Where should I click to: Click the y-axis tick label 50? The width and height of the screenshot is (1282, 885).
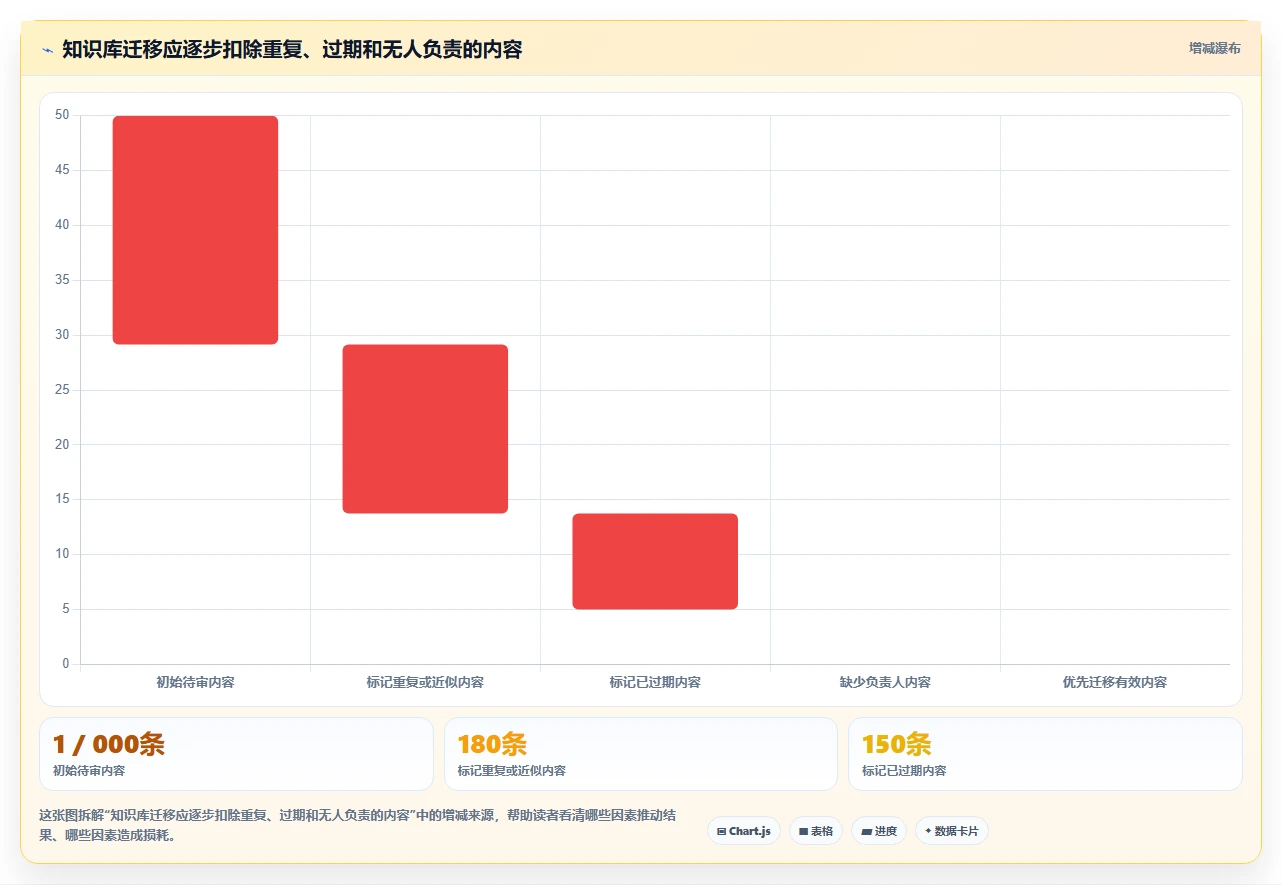[x=62, y=115]
